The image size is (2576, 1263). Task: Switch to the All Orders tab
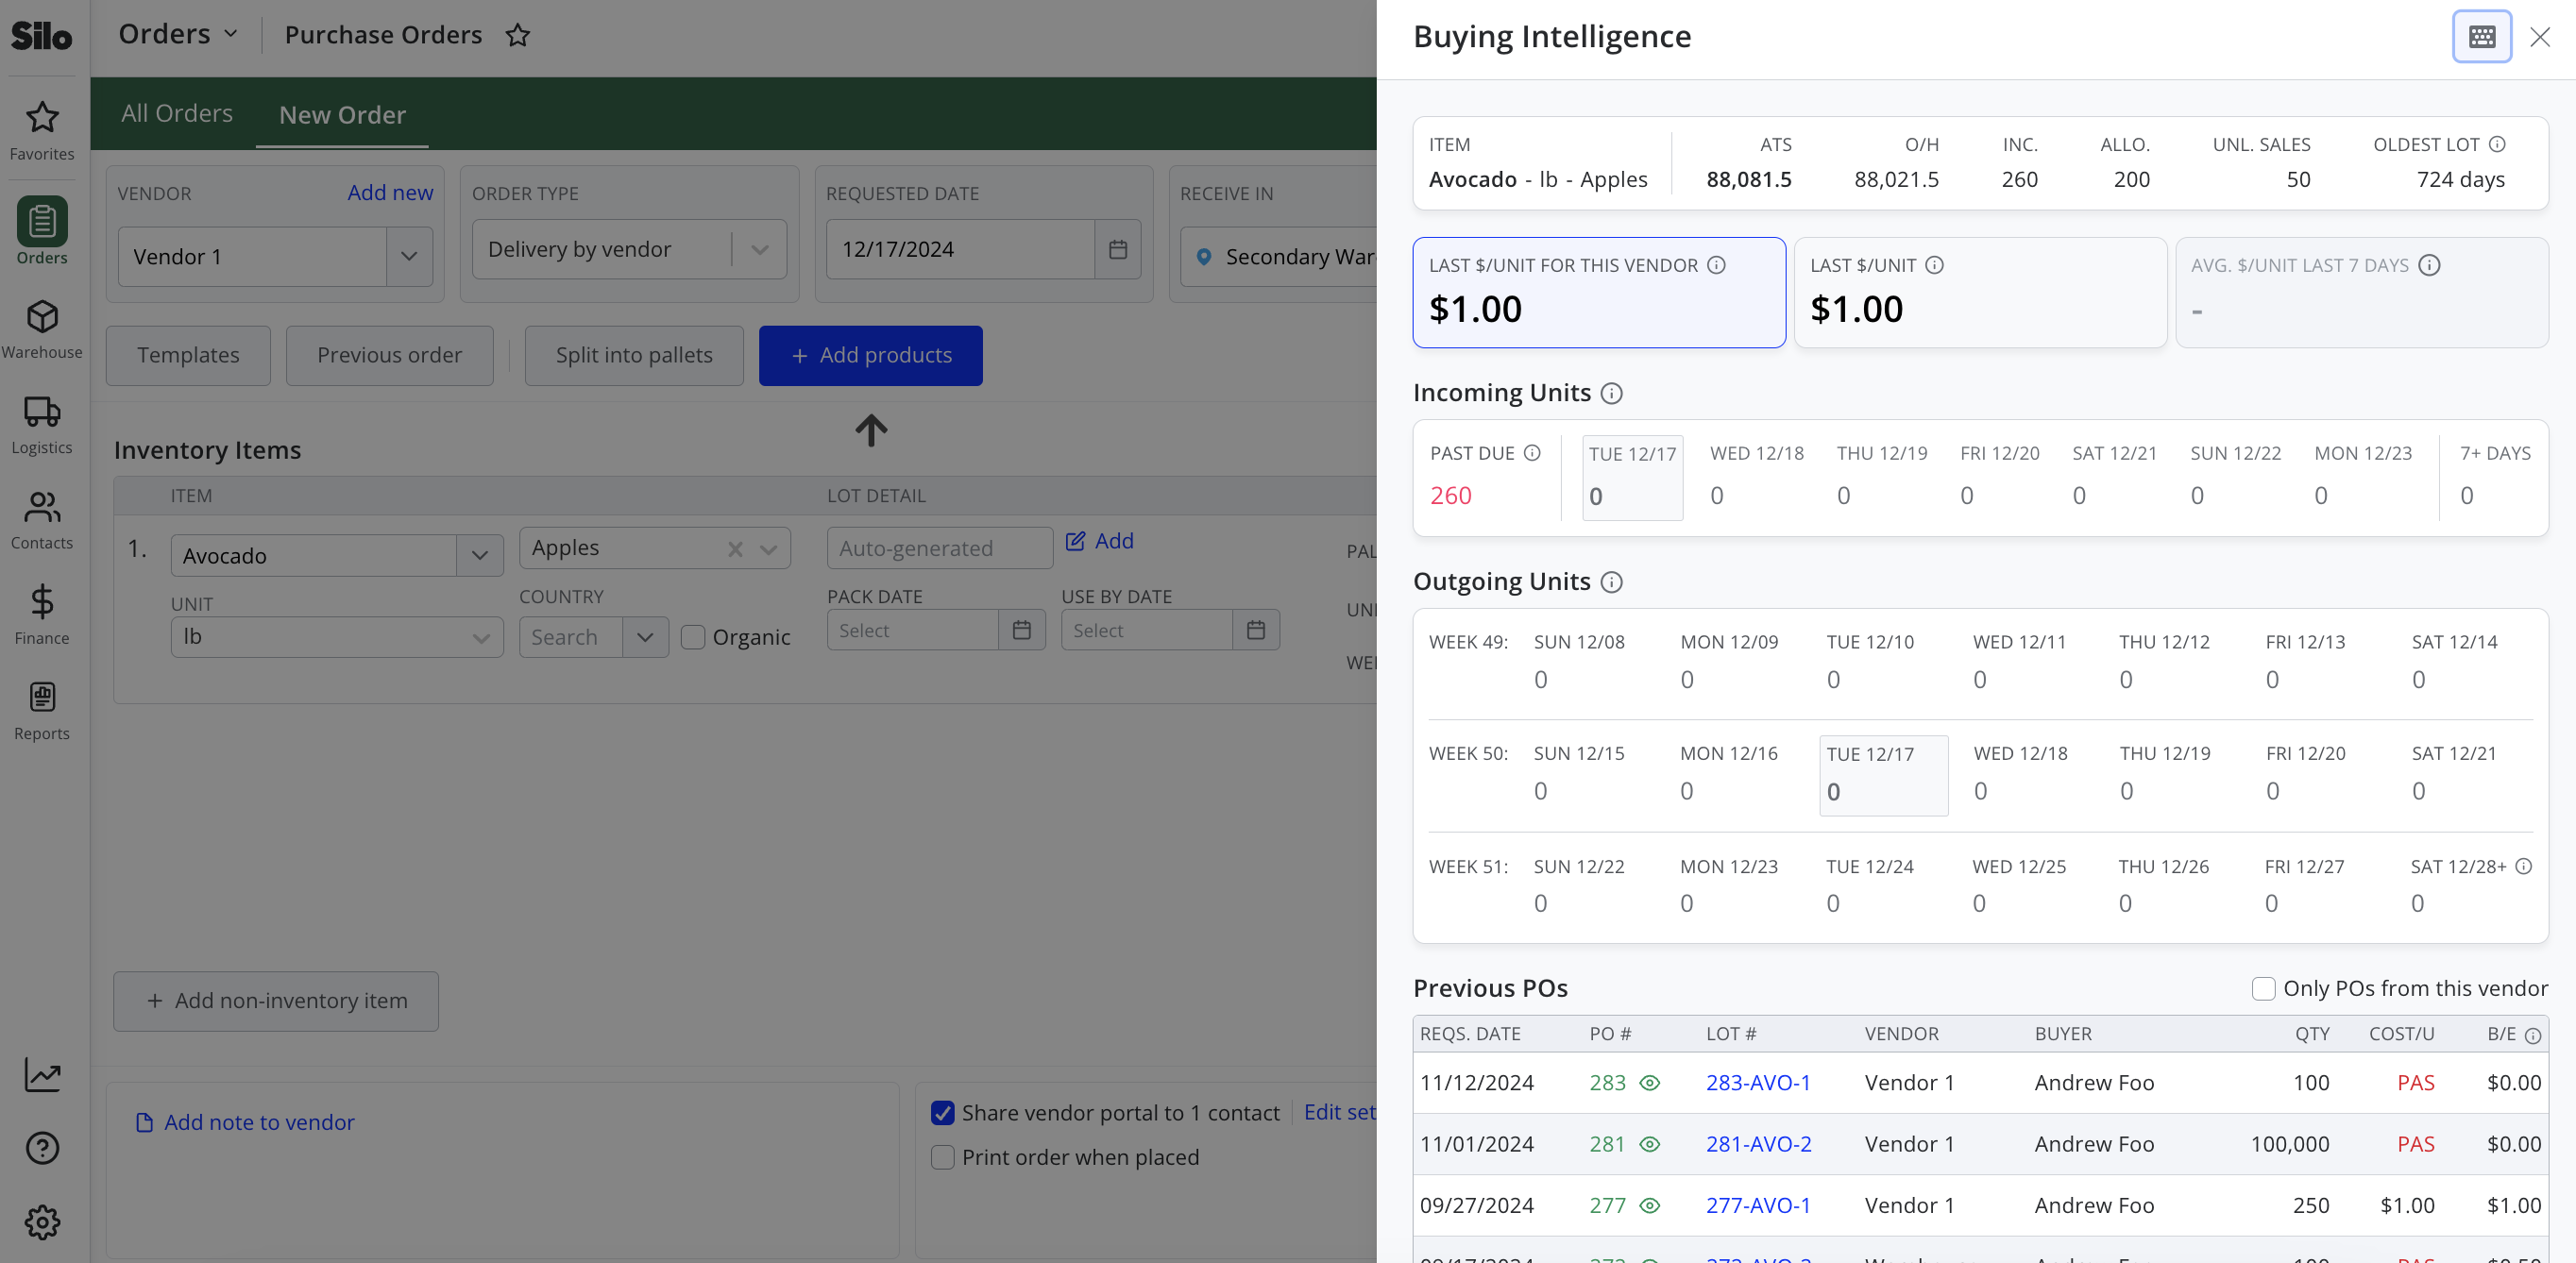177,113
